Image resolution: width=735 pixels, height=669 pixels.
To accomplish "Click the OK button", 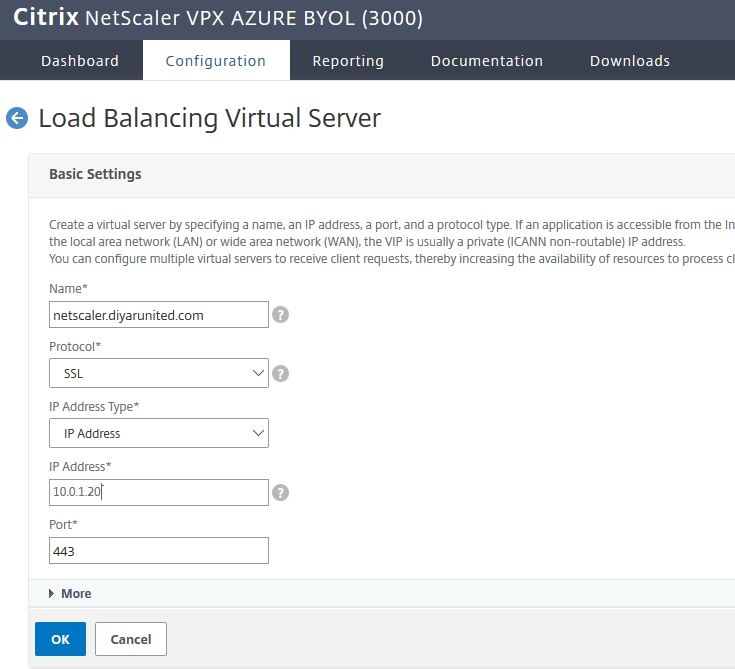I will 60,639.
